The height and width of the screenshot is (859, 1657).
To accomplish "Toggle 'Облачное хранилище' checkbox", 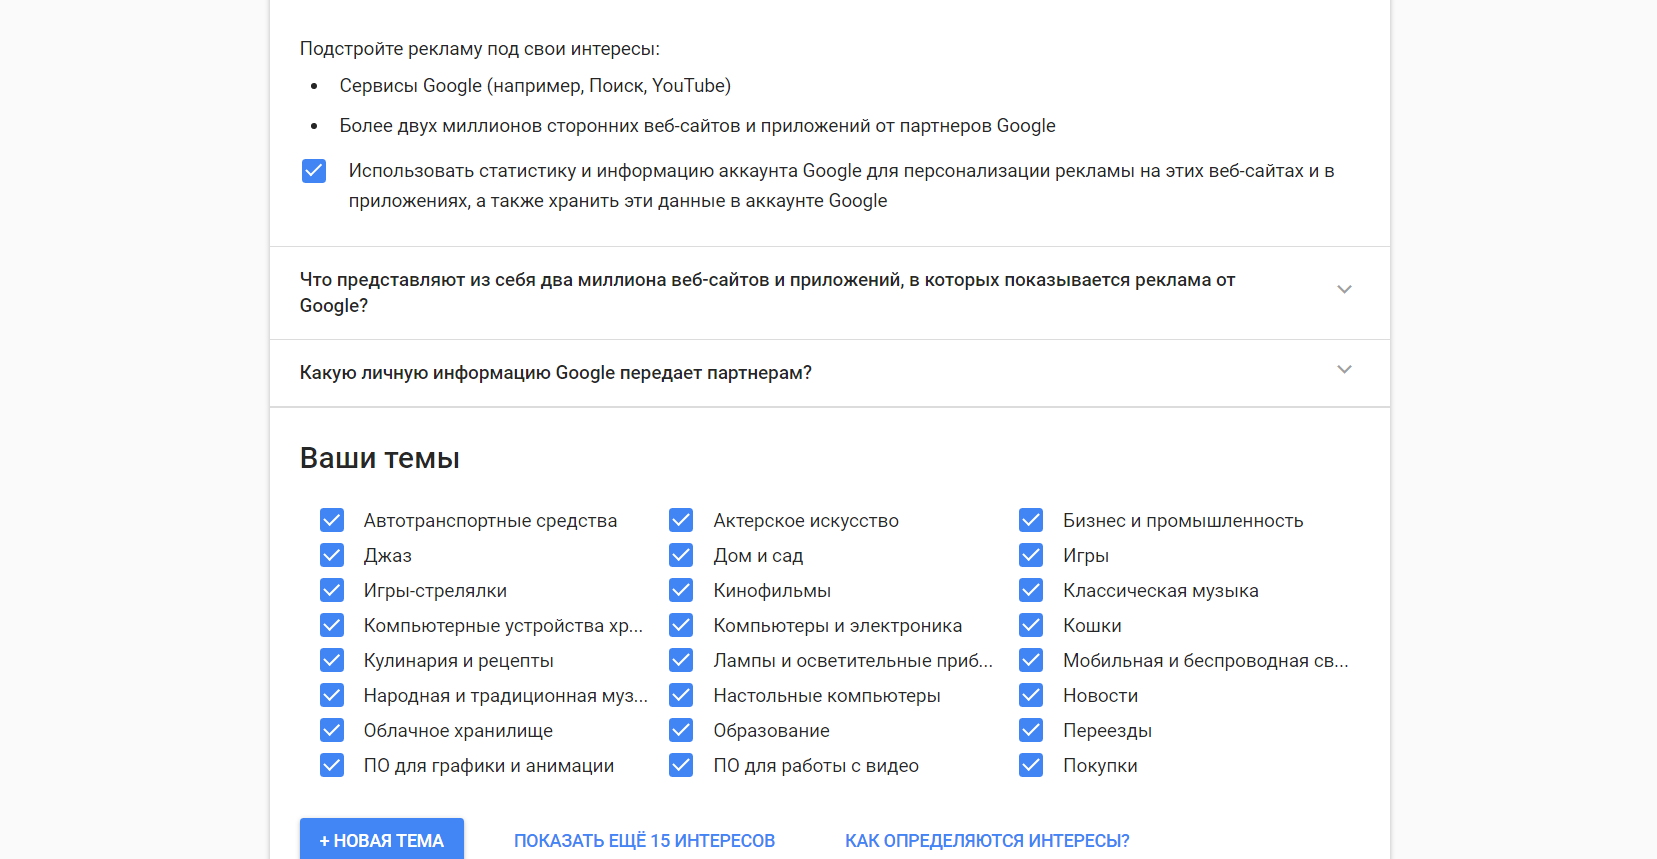I will pos(332,730).
